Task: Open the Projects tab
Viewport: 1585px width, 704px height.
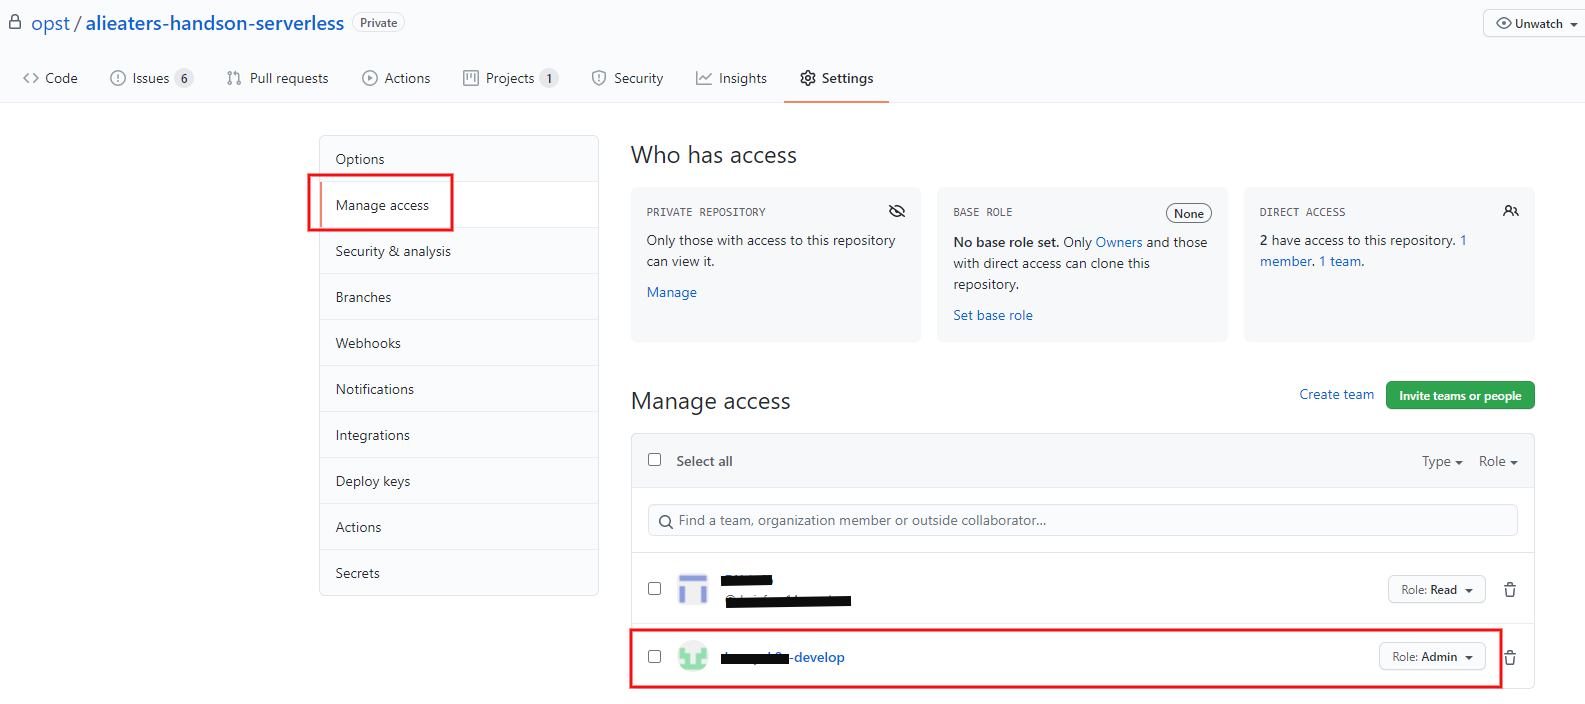Action: 510,78
